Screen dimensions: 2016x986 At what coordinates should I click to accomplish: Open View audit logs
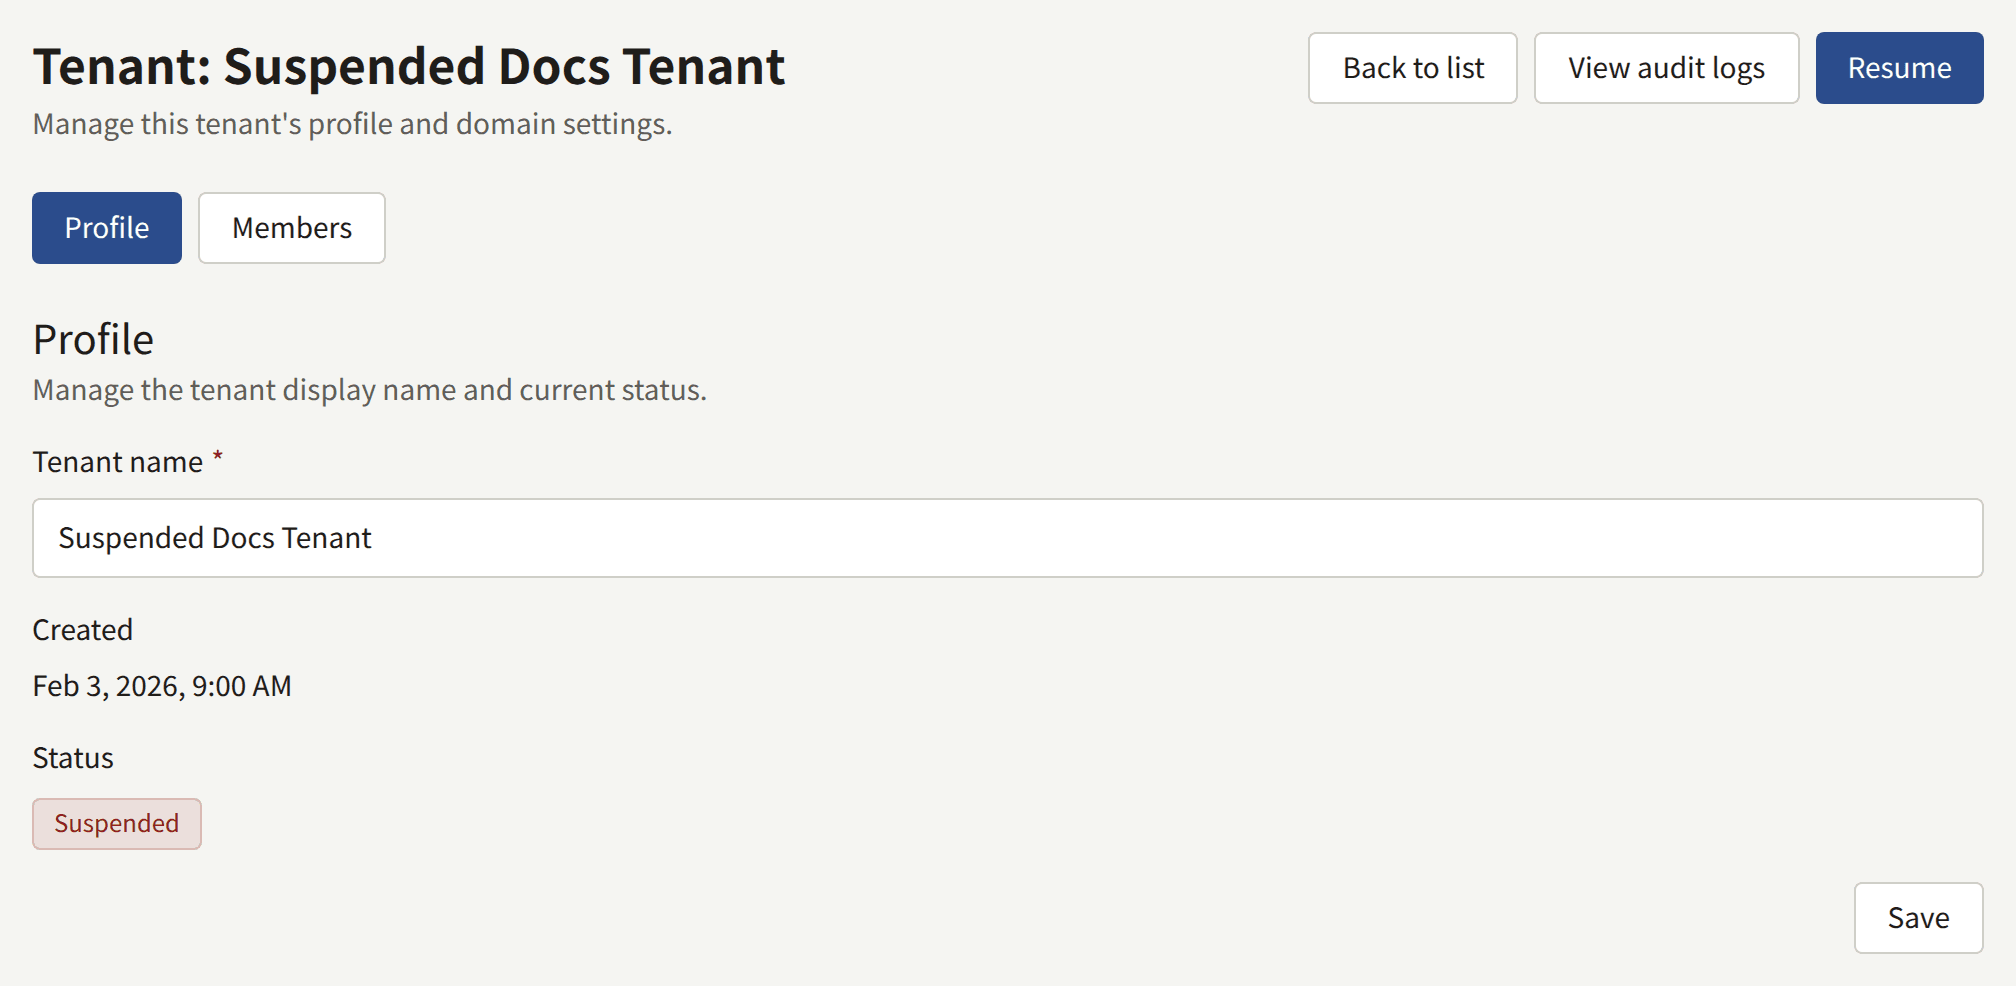tap(1666, 68)
